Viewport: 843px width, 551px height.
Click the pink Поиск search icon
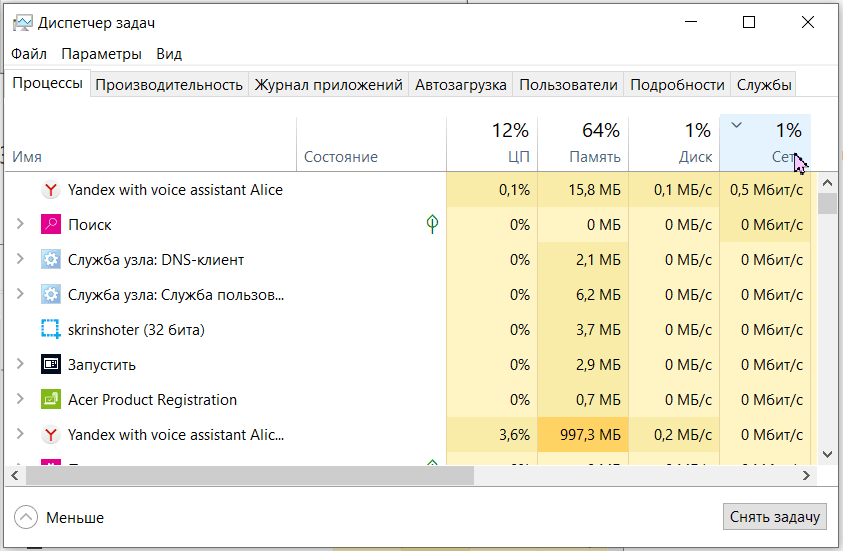coord(50,225)
